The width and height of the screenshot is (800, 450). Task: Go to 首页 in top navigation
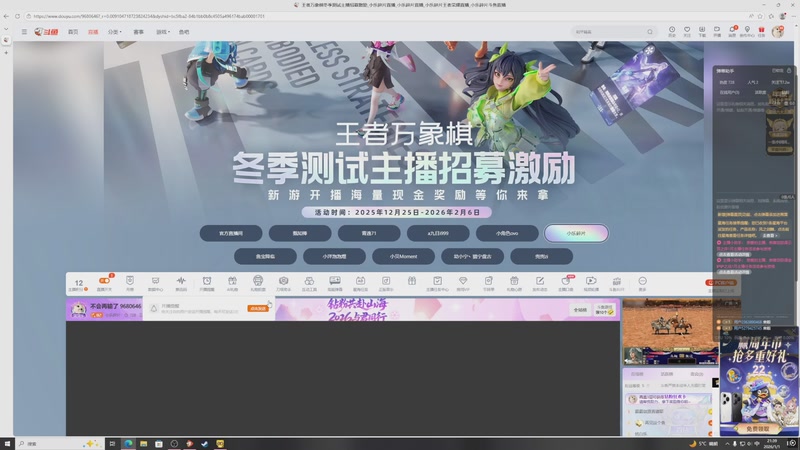(x=73, y=32)
